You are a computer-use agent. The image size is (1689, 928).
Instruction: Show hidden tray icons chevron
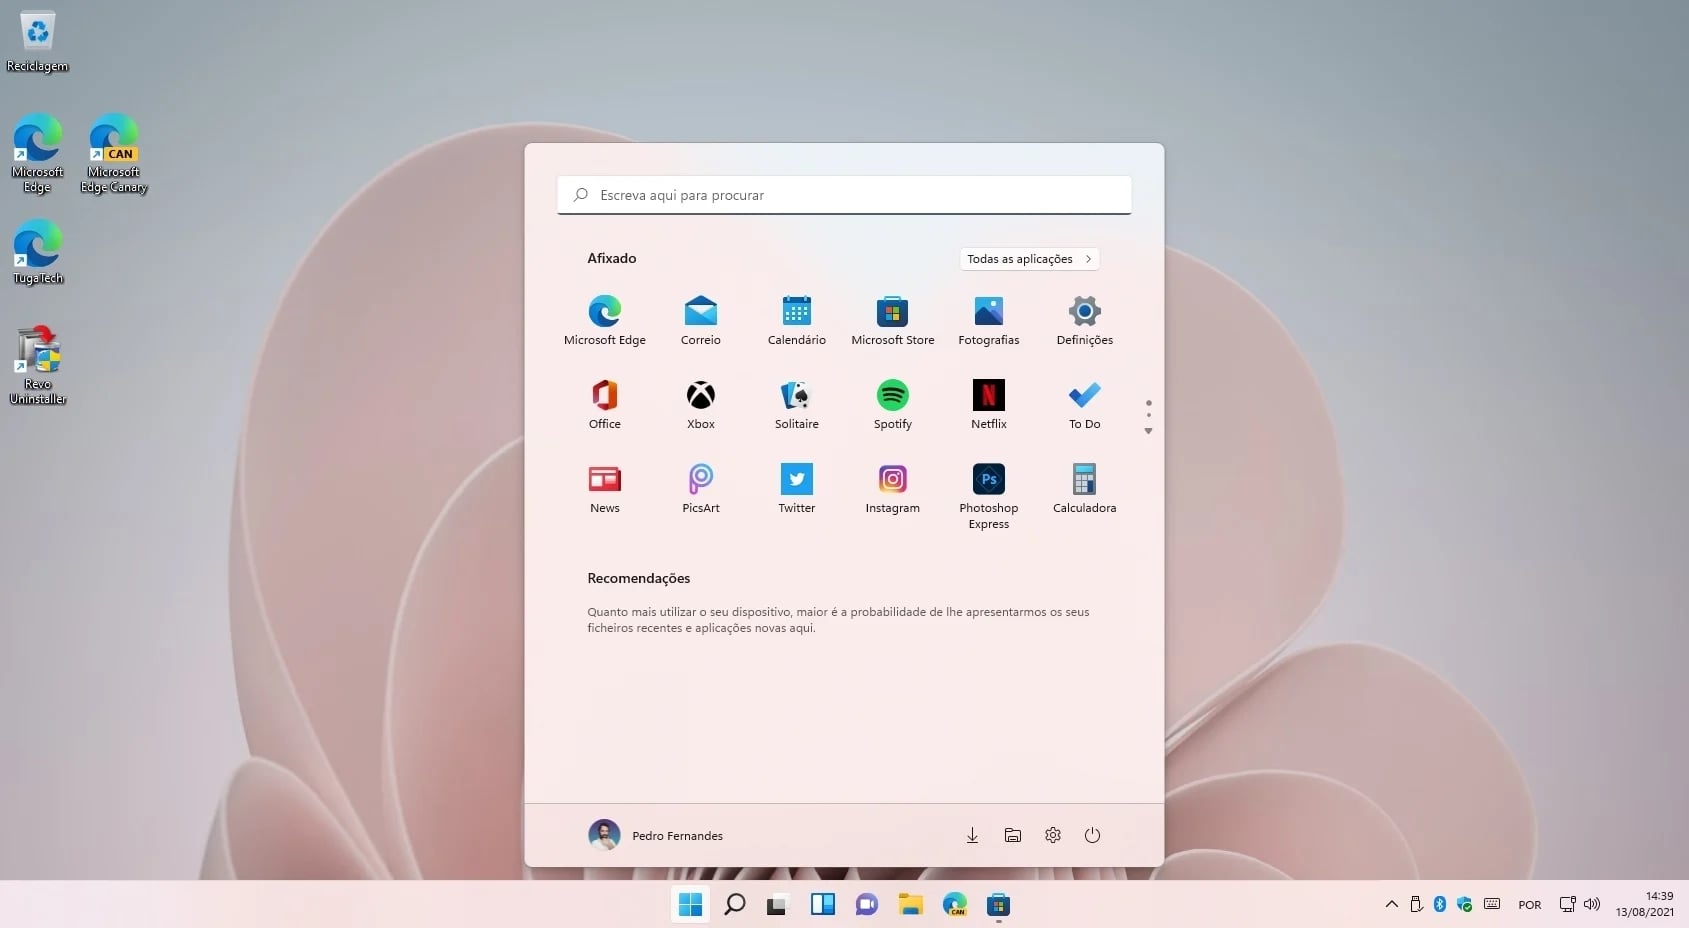tap(1392, 905)
